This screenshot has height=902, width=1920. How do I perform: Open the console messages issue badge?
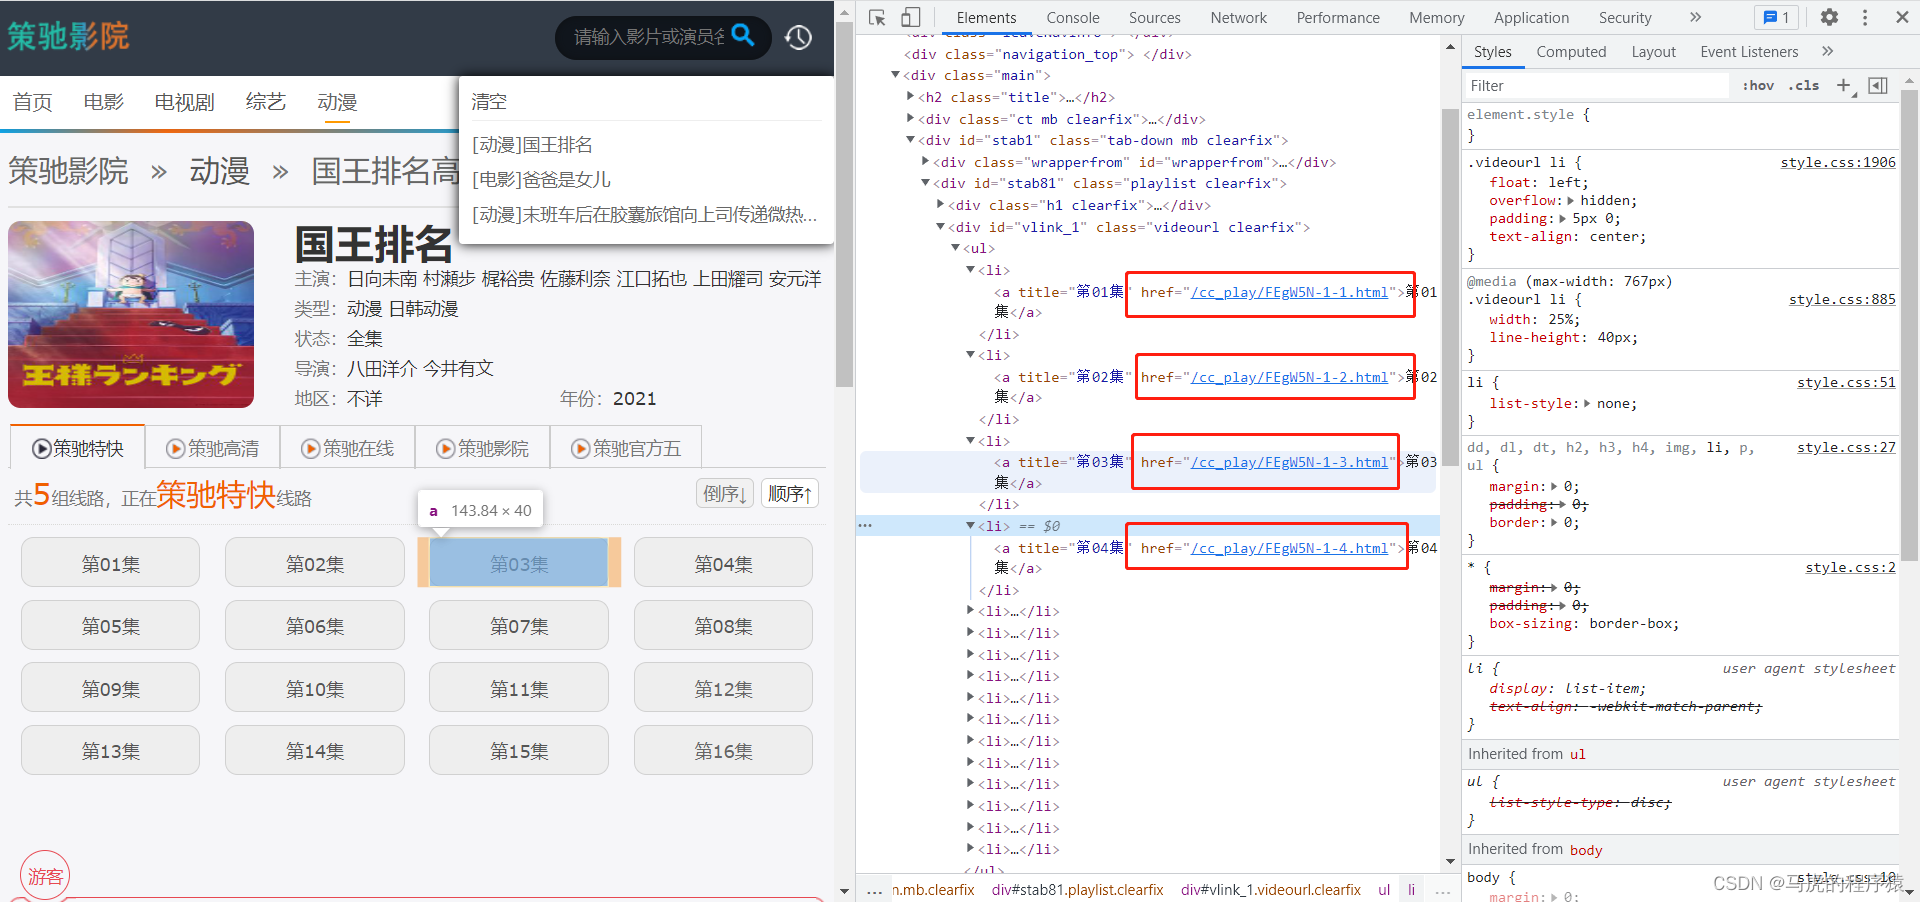pos(1777,17)
